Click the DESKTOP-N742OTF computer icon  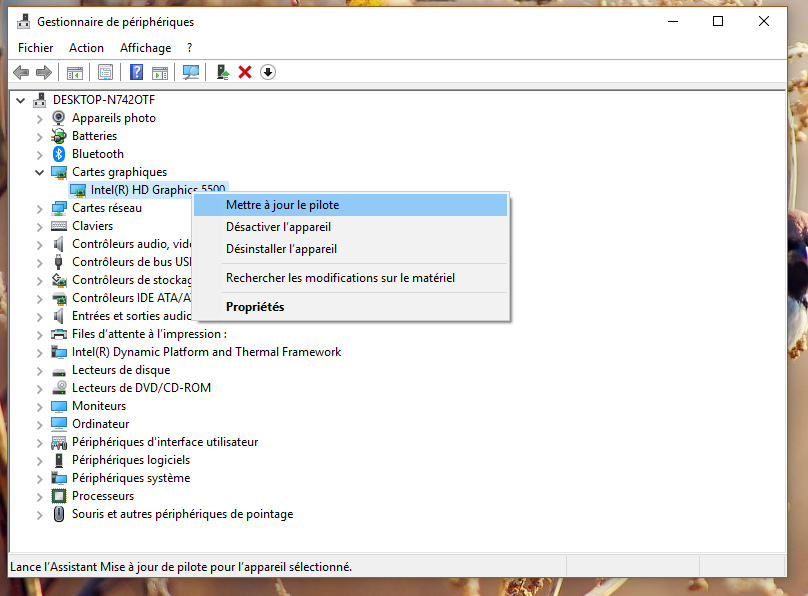pos(40,100)
